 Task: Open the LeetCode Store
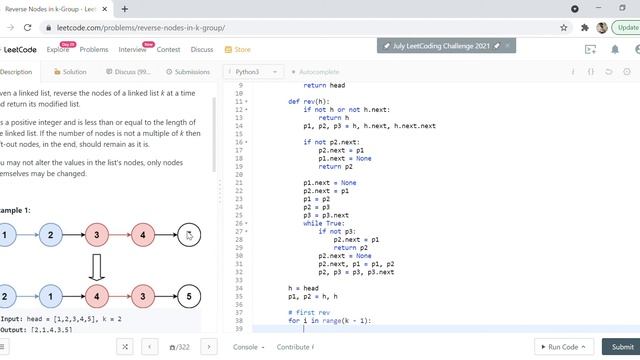[x=238, y=49]
